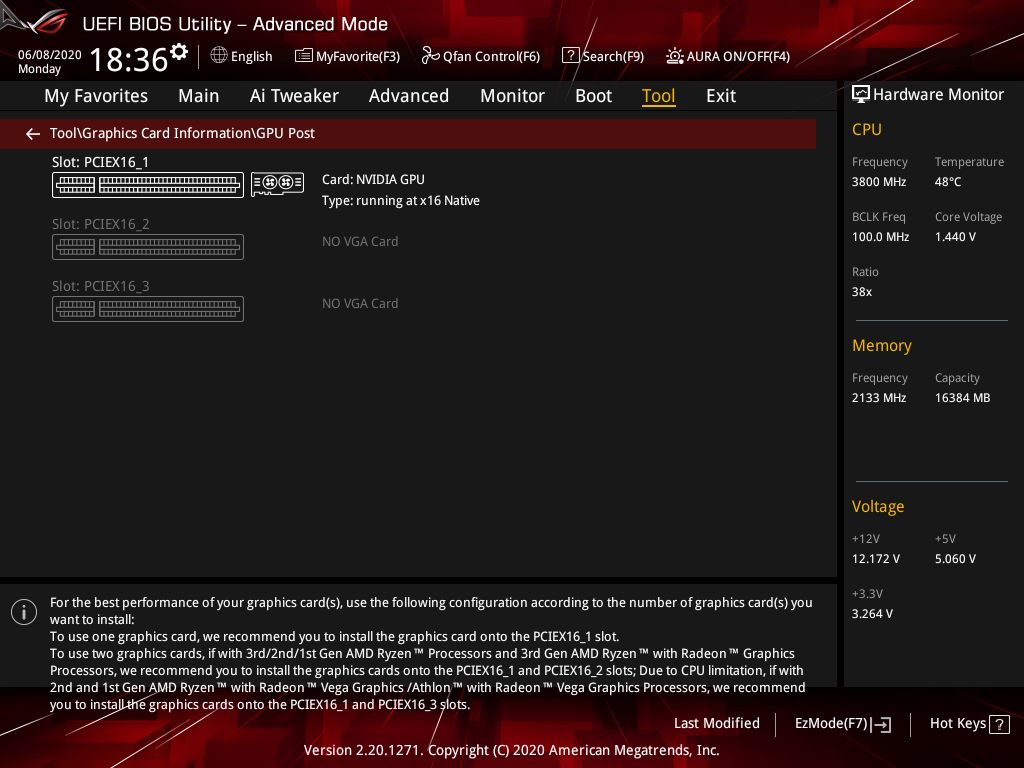Open the My Favorites tab

coord(96,96)
